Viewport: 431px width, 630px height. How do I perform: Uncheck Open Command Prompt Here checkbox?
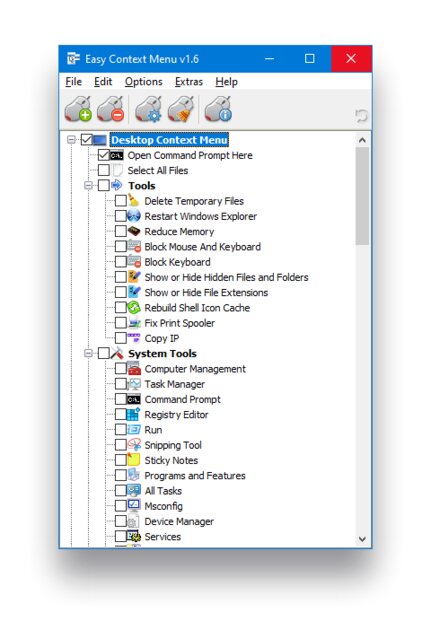(104, 155)
